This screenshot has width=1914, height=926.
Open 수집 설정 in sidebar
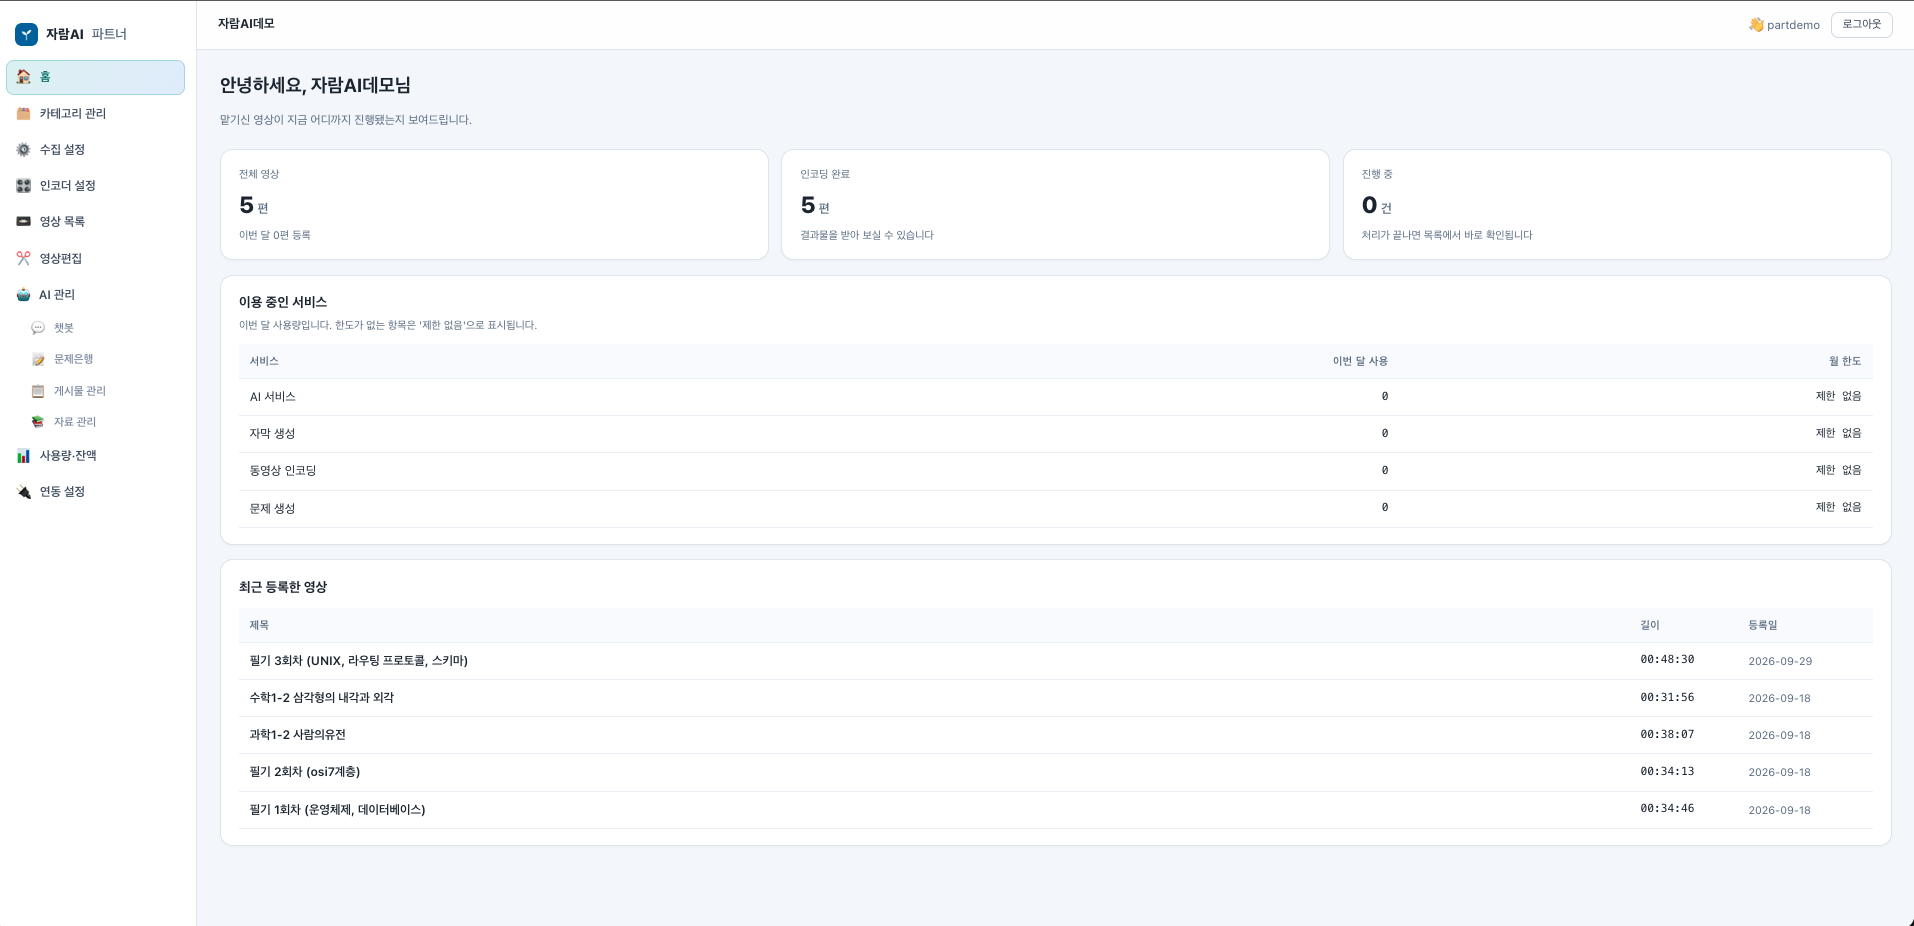pyautogui.click(x=95, y=150)
